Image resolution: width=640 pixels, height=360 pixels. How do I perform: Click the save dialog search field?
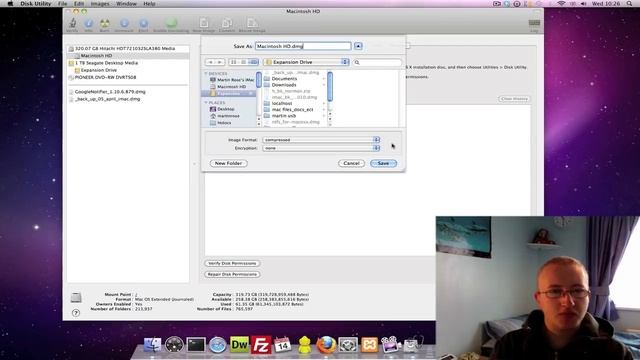click(377, 62)
